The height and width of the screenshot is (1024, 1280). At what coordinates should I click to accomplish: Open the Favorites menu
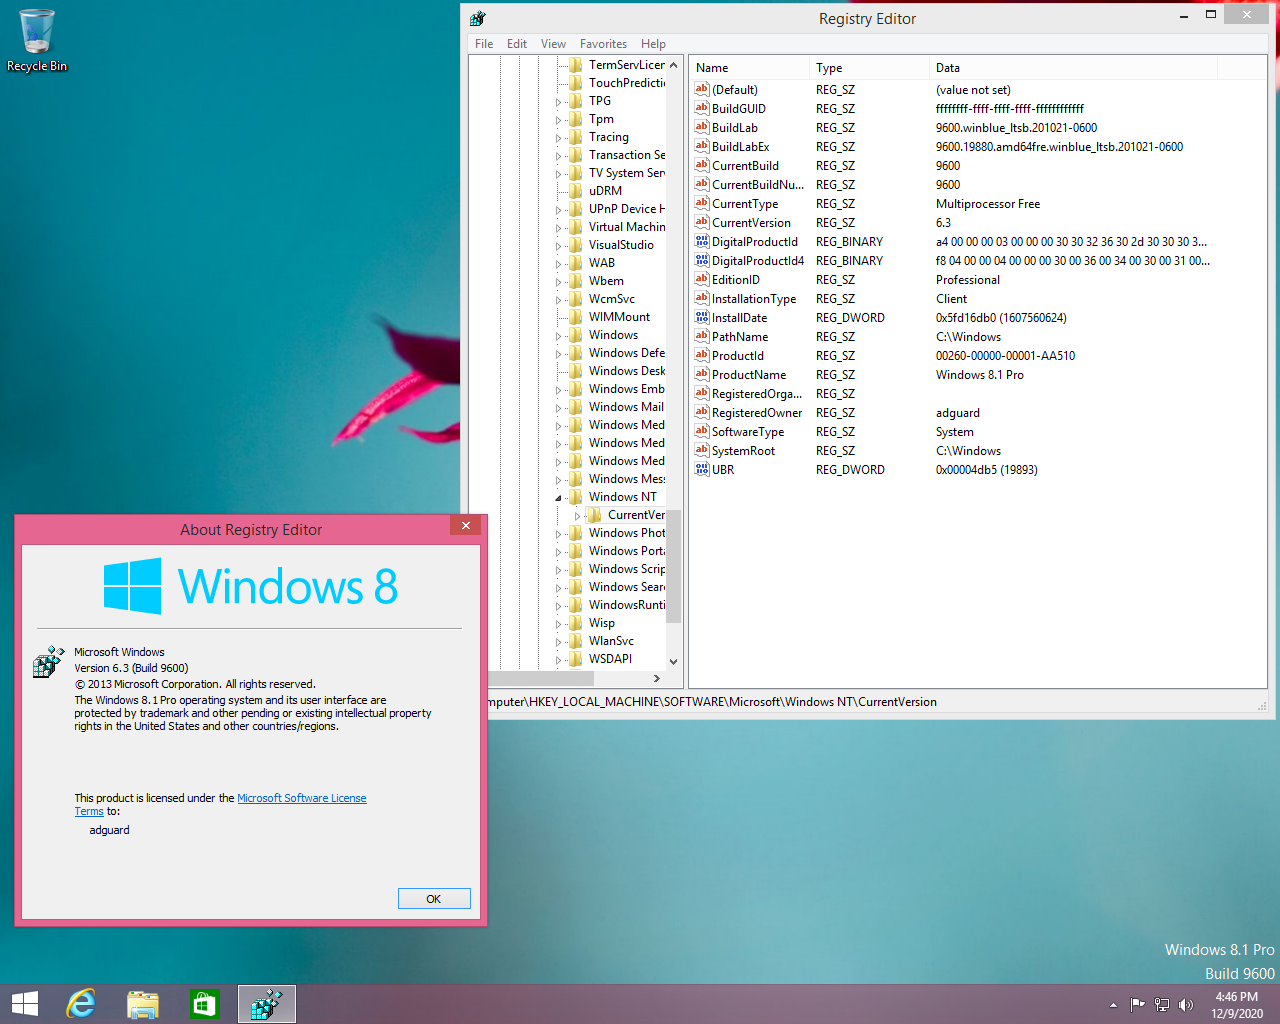[603, 44]
